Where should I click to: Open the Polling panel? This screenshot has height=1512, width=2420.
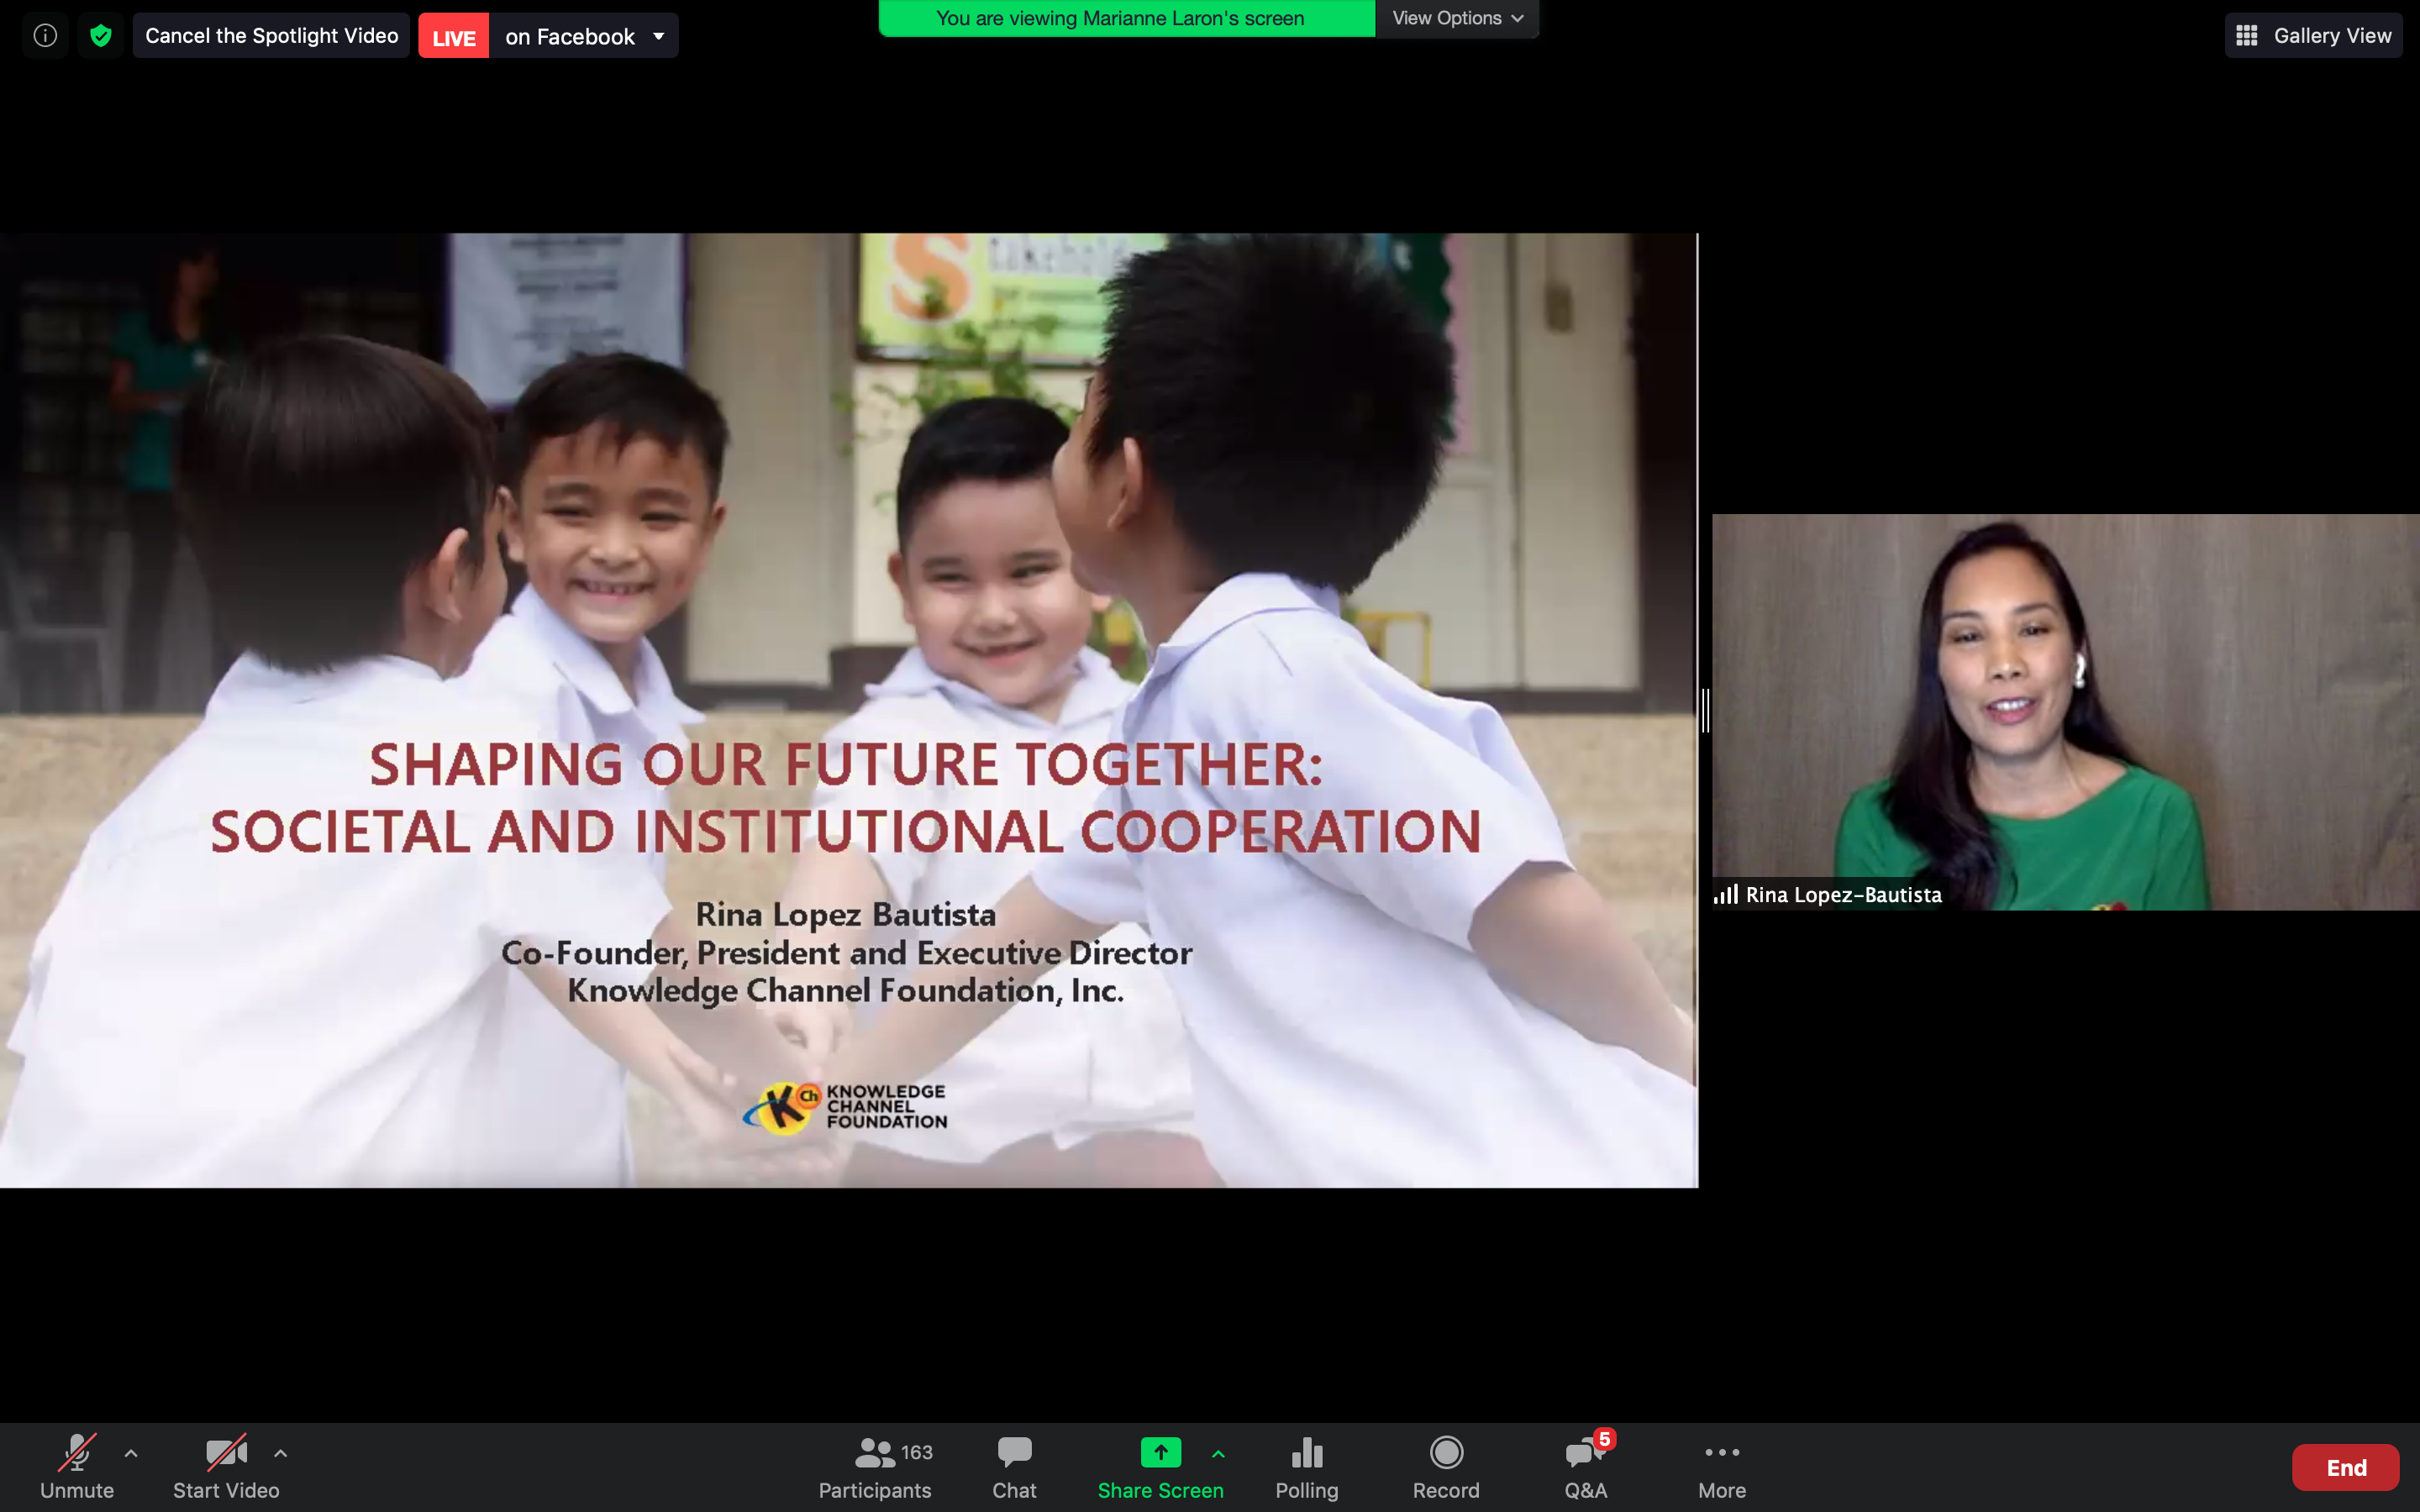click(x=1306, y=1466)
